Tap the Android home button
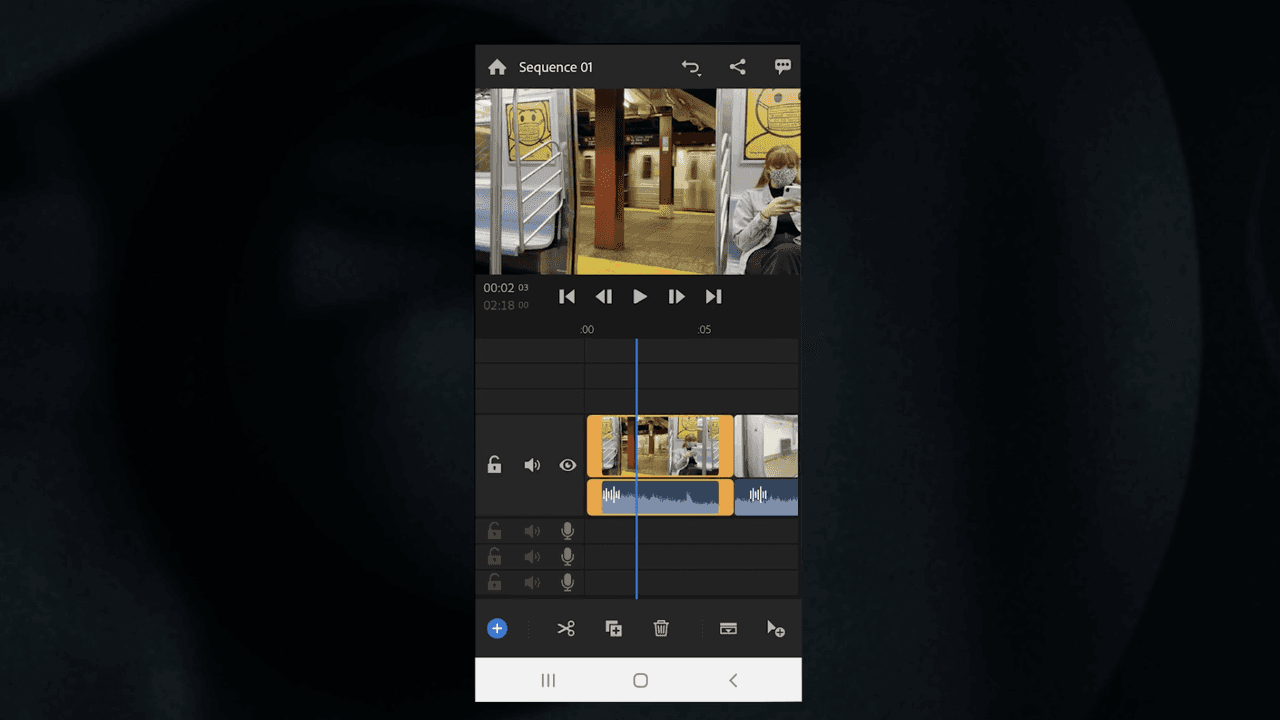Screen dimensions: 1280x720 click(x=641, y=680)
